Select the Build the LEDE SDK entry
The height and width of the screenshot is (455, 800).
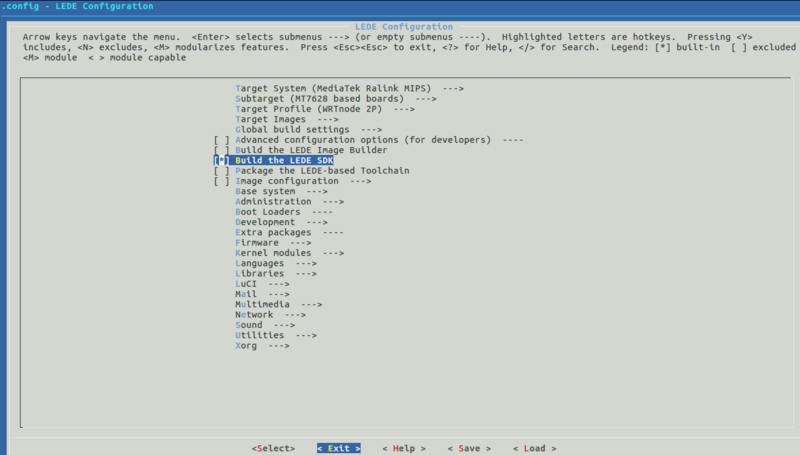tap(284, 160)
